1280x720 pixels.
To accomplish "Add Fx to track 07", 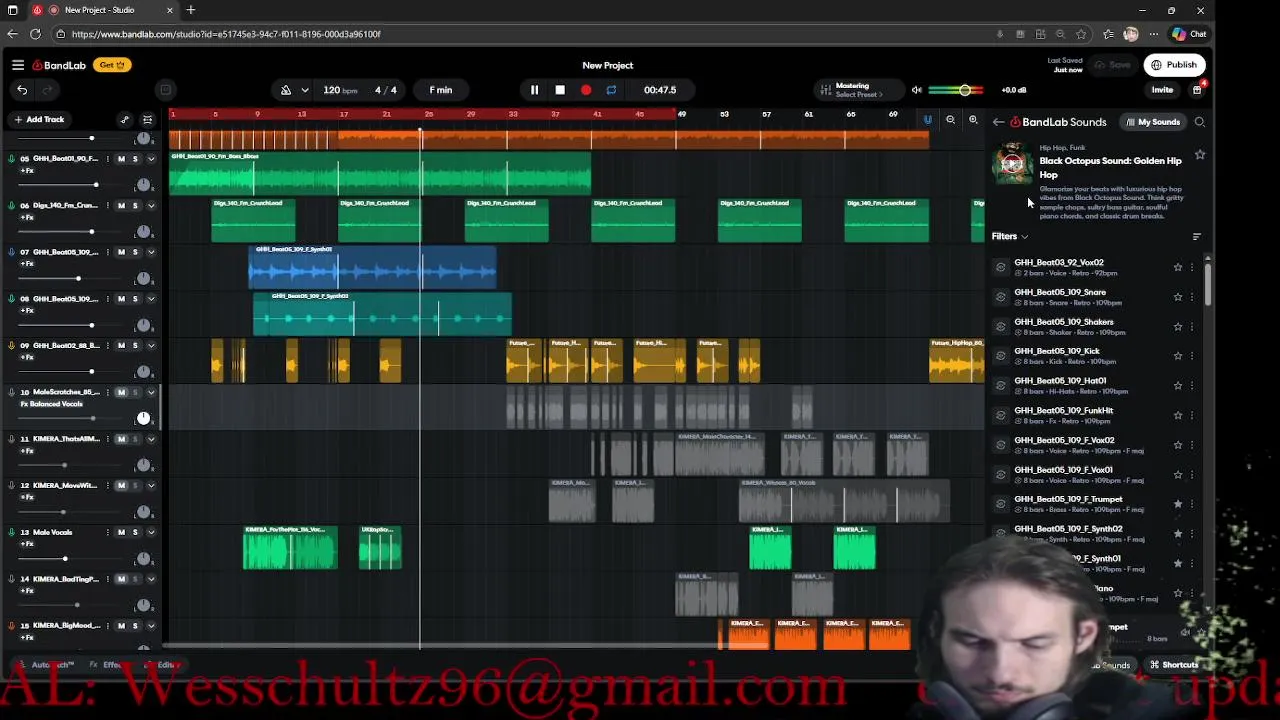I will (x=27, y=264).
